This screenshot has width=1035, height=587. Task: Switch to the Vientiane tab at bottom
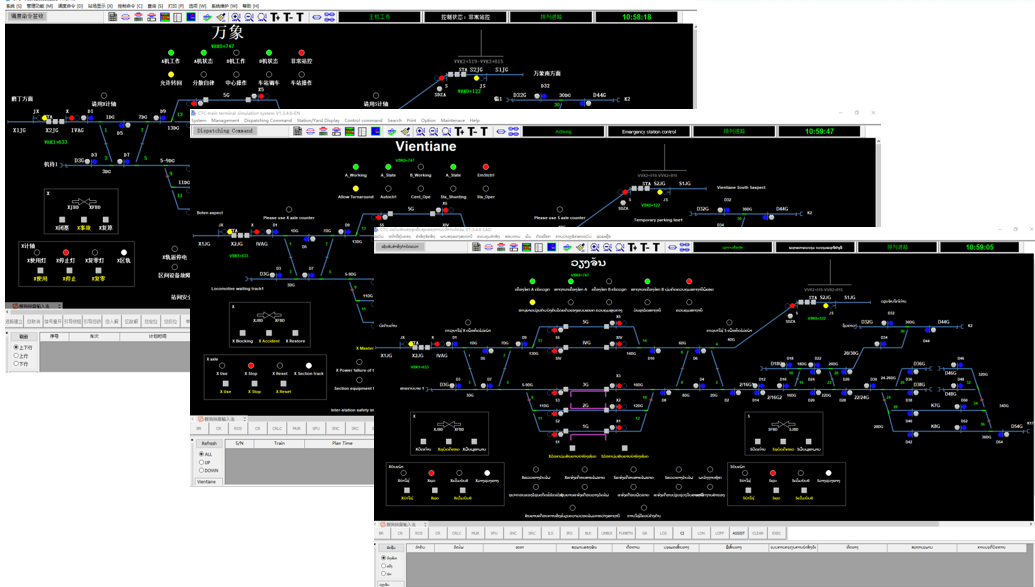pyautogui.click(x=206, y=481)
